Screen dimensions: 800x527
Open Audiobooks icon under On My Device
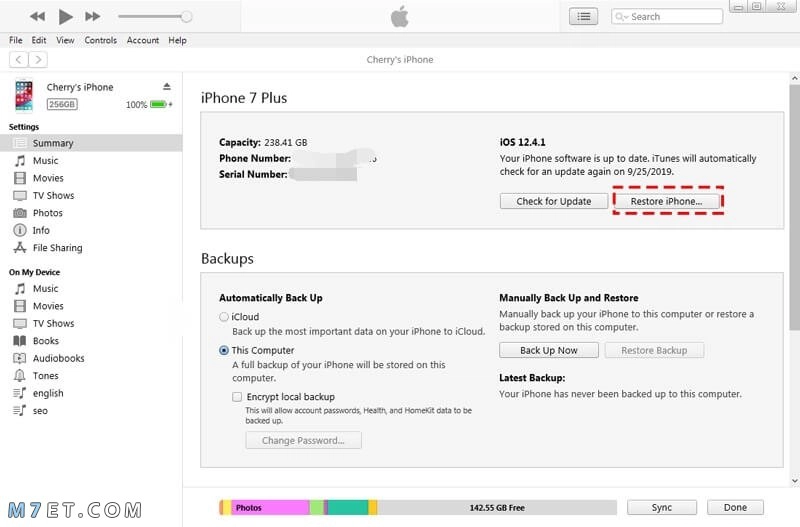coord(20,358)
